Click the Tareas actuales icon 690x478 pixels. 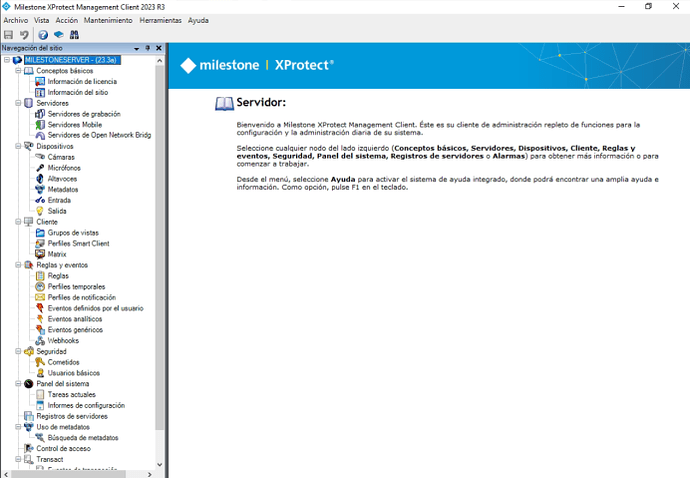40,394
